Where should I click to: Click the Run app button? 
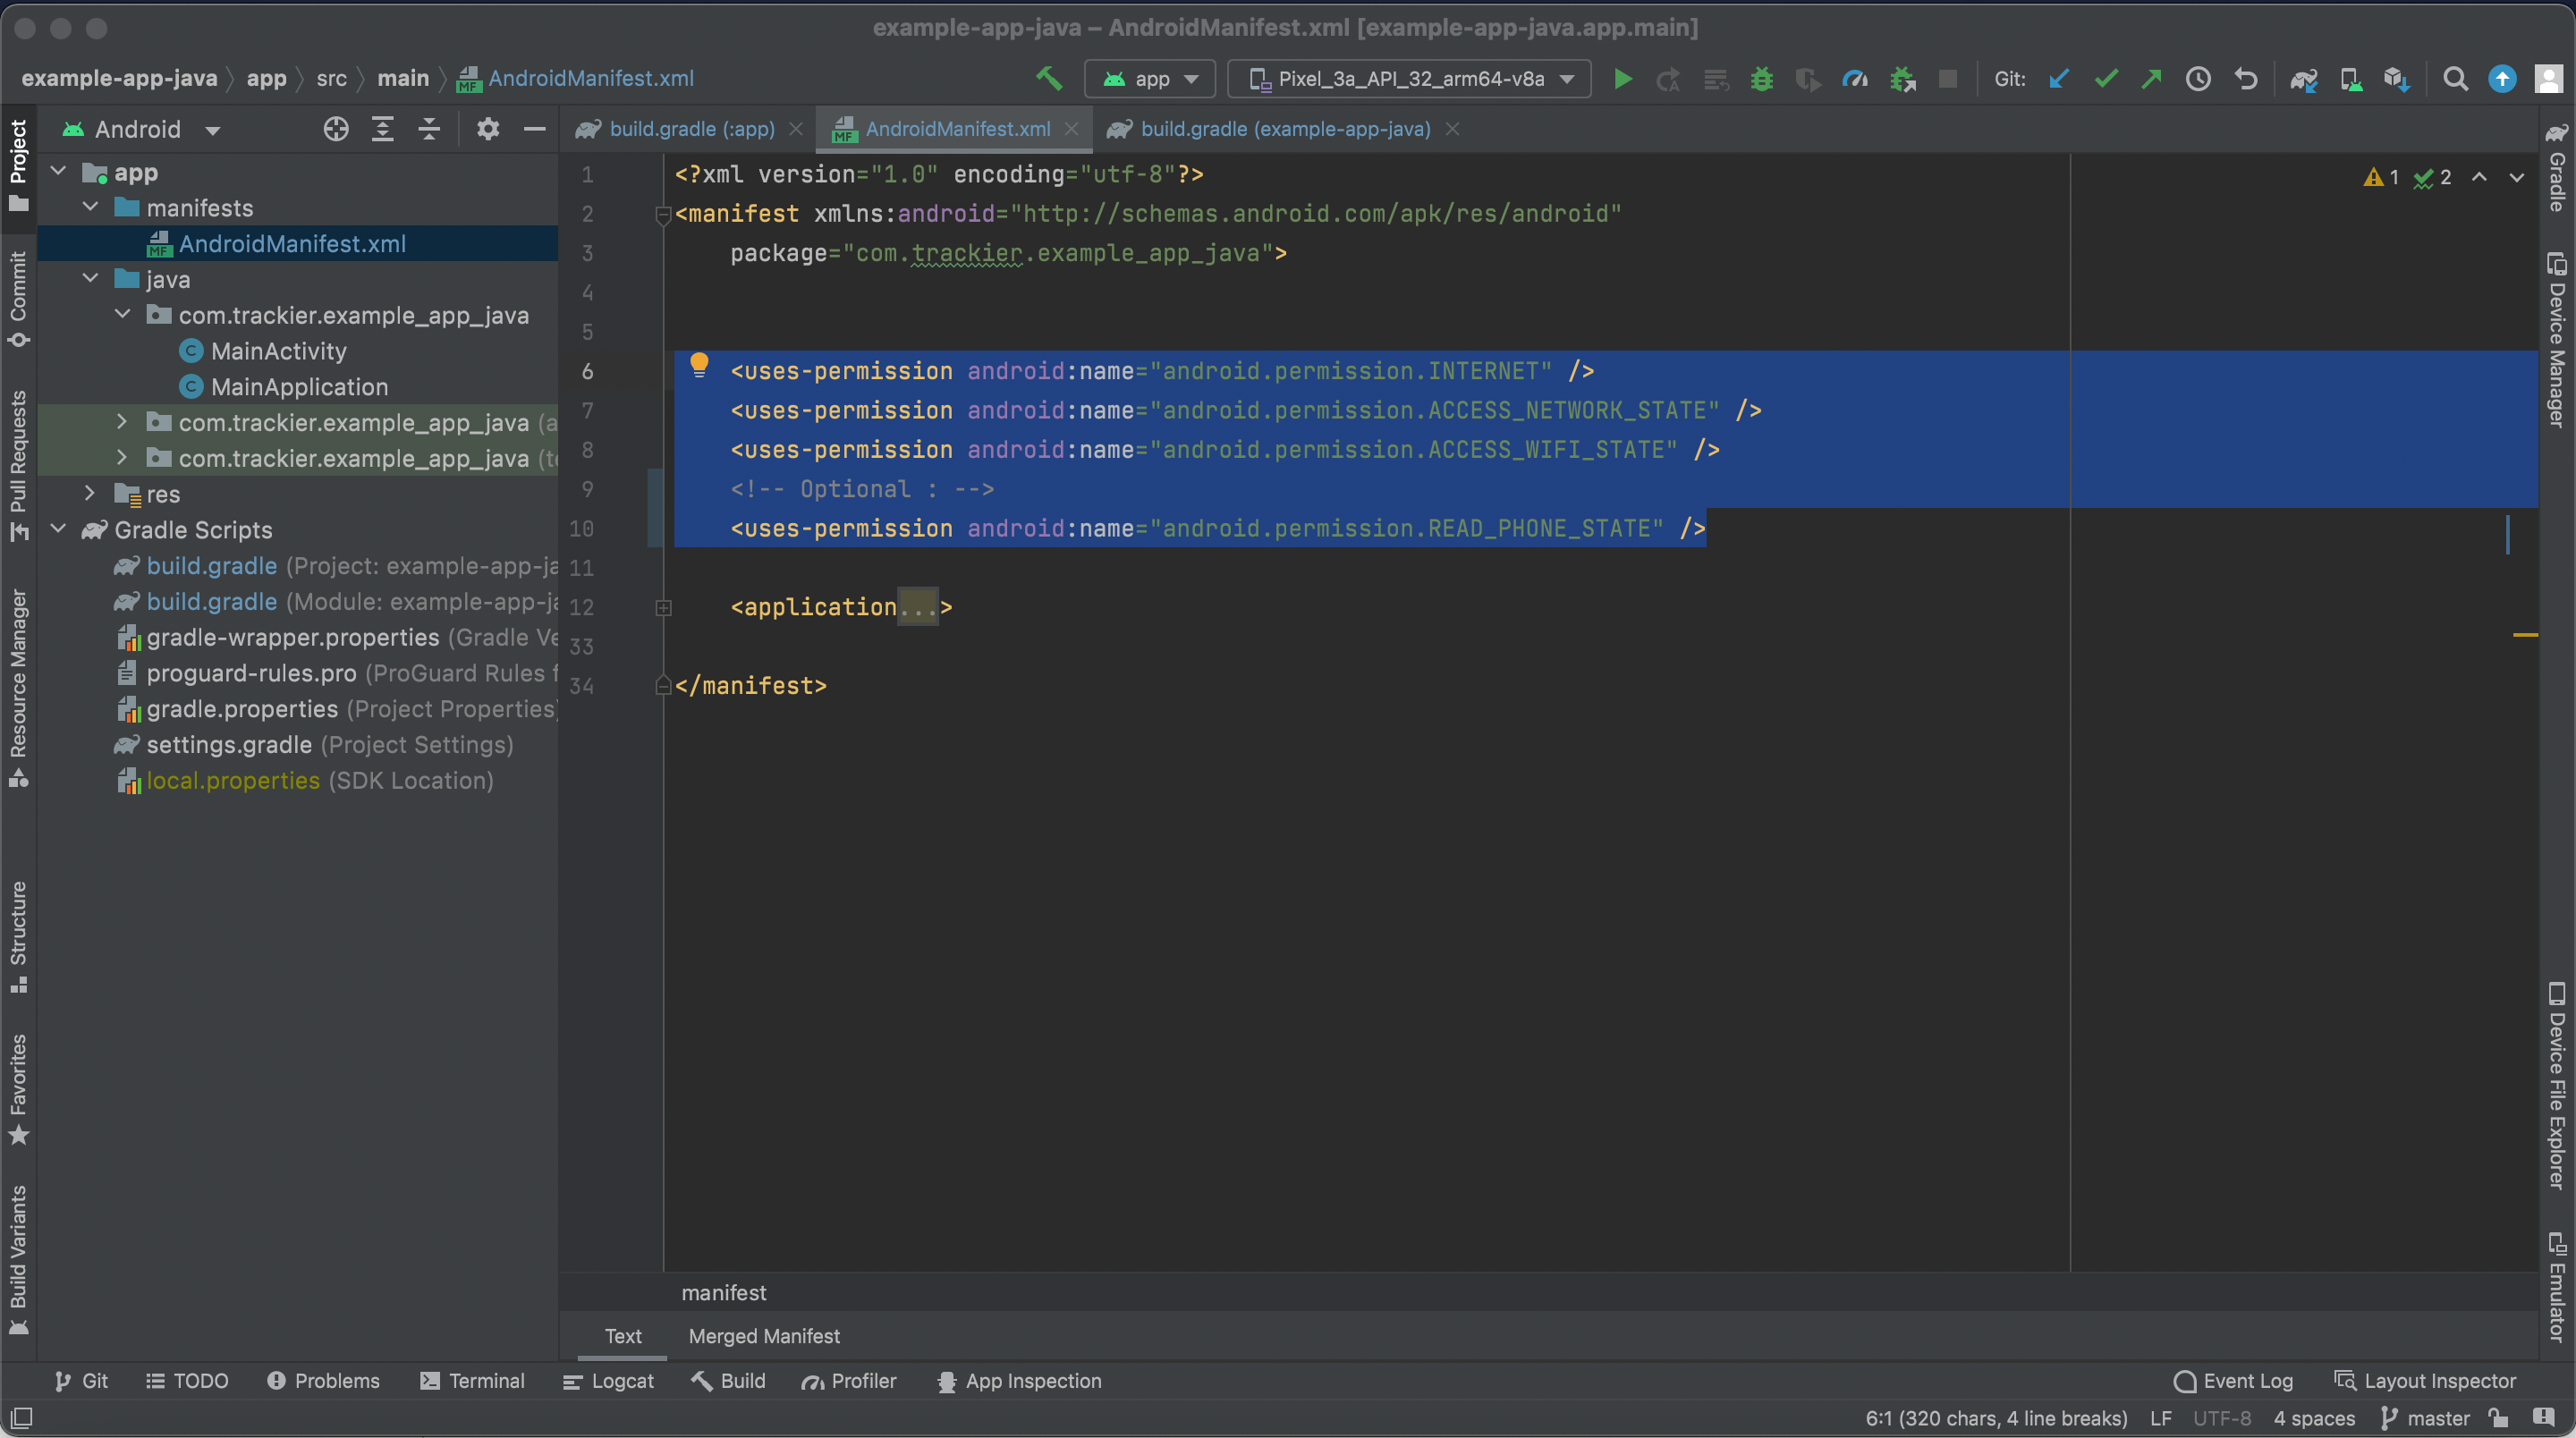(1623, 78)
